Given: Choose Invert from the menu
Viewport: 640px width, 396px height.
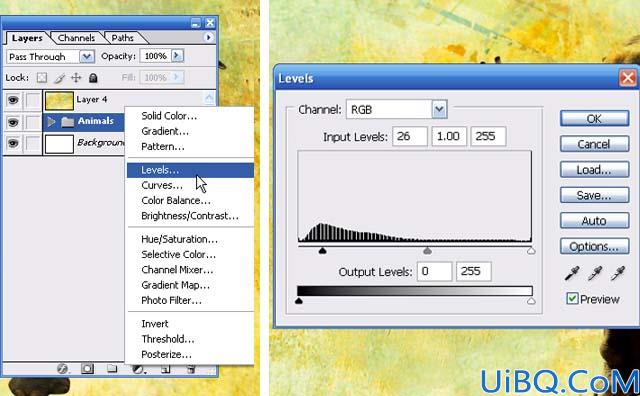Looking at the screenshot, I should tap(190, 324).
